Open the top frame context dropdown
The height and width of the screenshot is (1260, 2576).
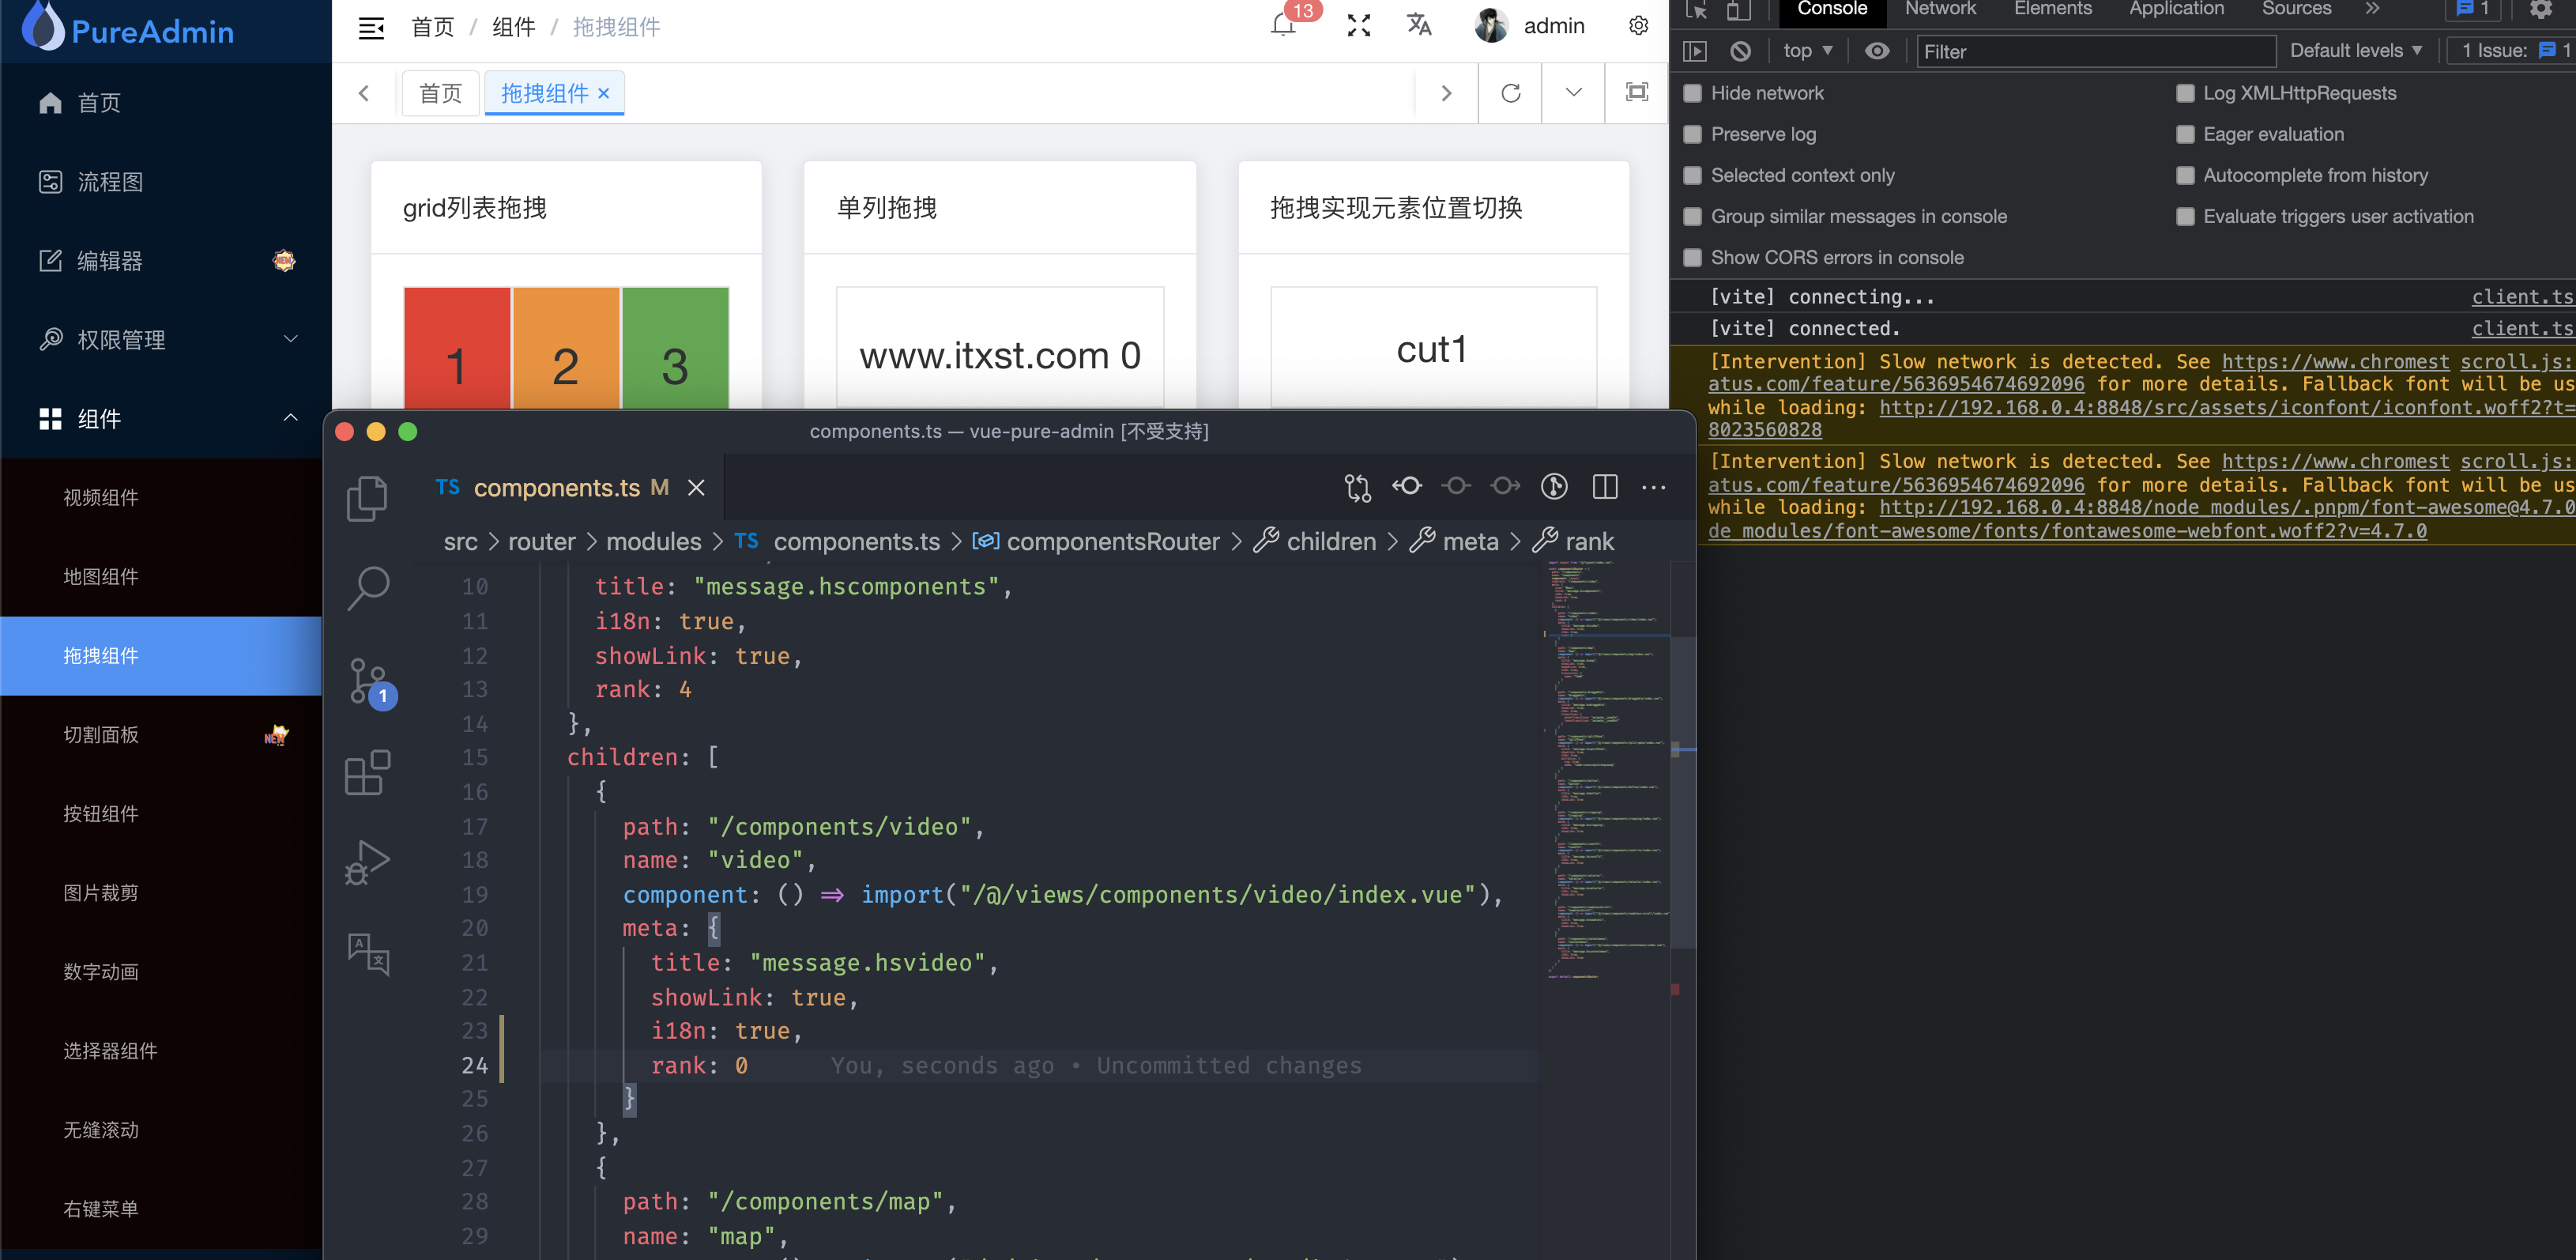(x=1808, y=50)
